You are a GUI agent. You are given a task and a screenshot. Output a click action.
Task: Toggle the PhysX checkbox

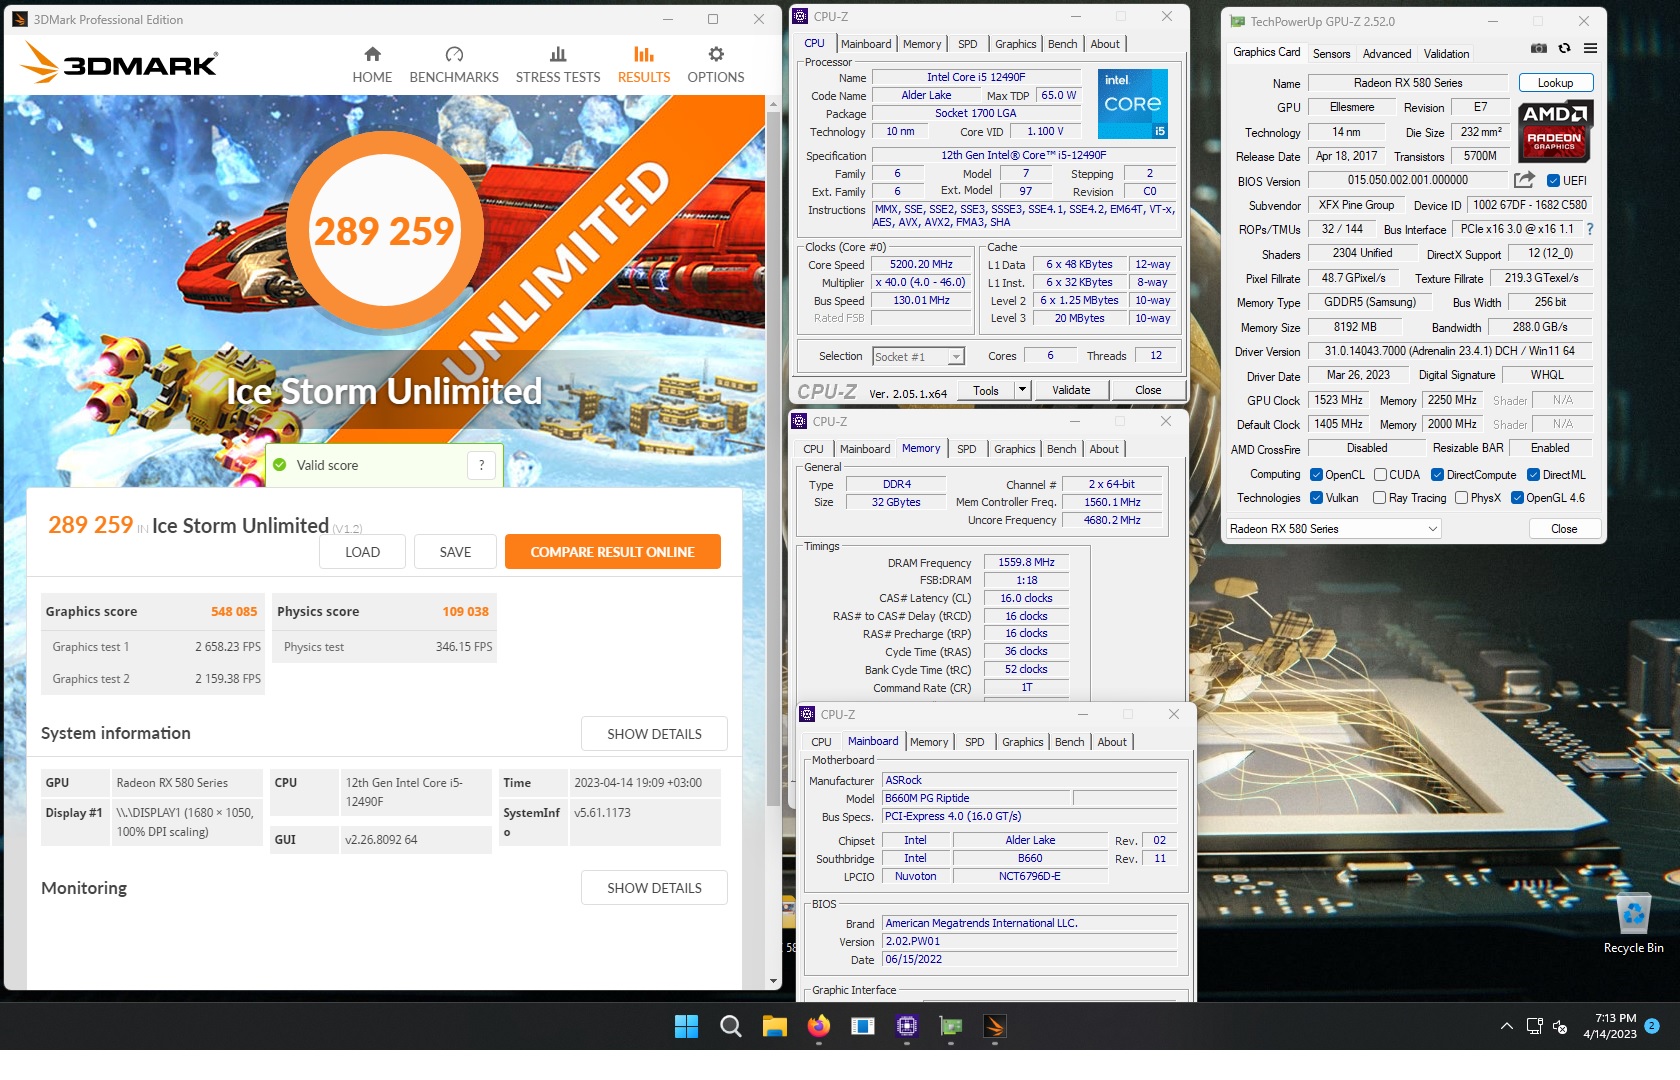point(1461,498)
